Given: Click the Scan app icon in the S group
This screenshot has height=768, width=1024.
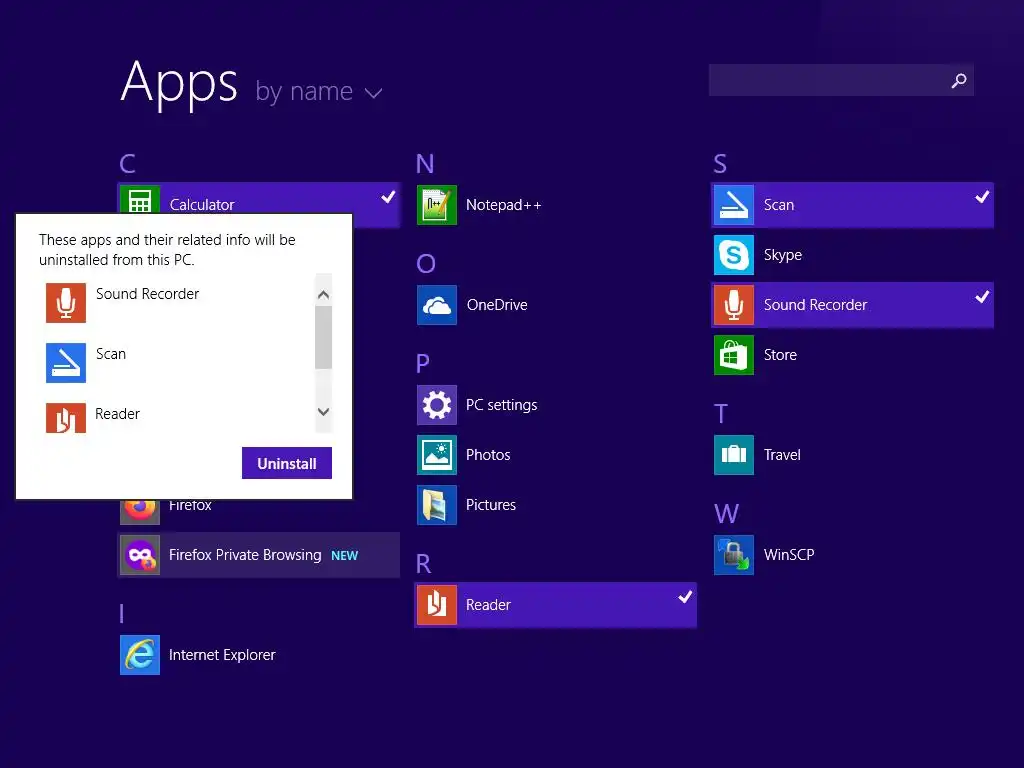Looking at the screenshot, I should (734, 205).
